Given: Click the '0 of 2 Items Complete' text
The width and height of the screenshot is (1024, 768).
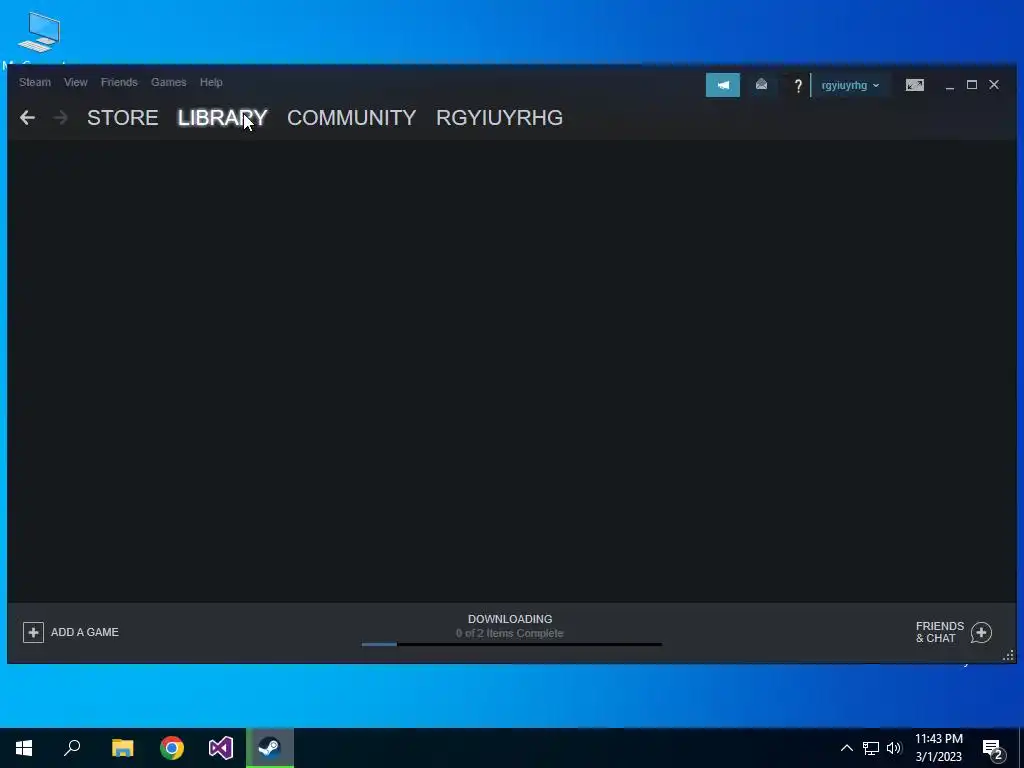Looking at the screenshot, I should coord(510,633).
